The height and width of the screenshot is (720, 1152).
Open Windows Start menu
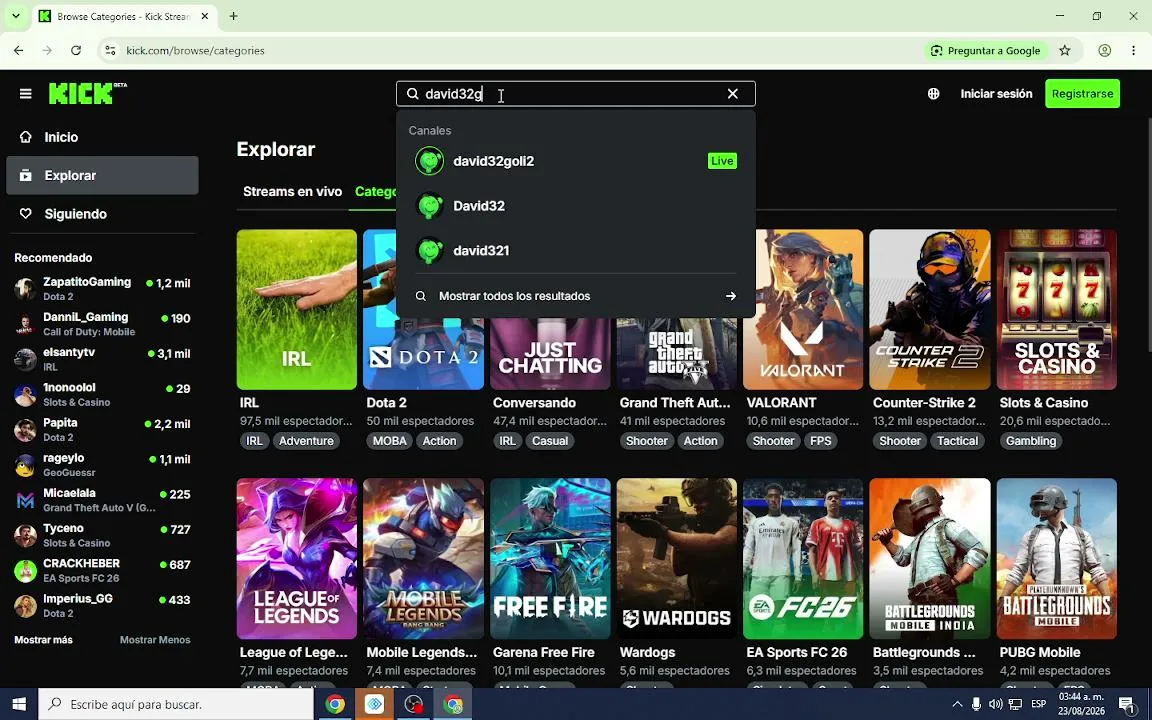coord(19,704)
